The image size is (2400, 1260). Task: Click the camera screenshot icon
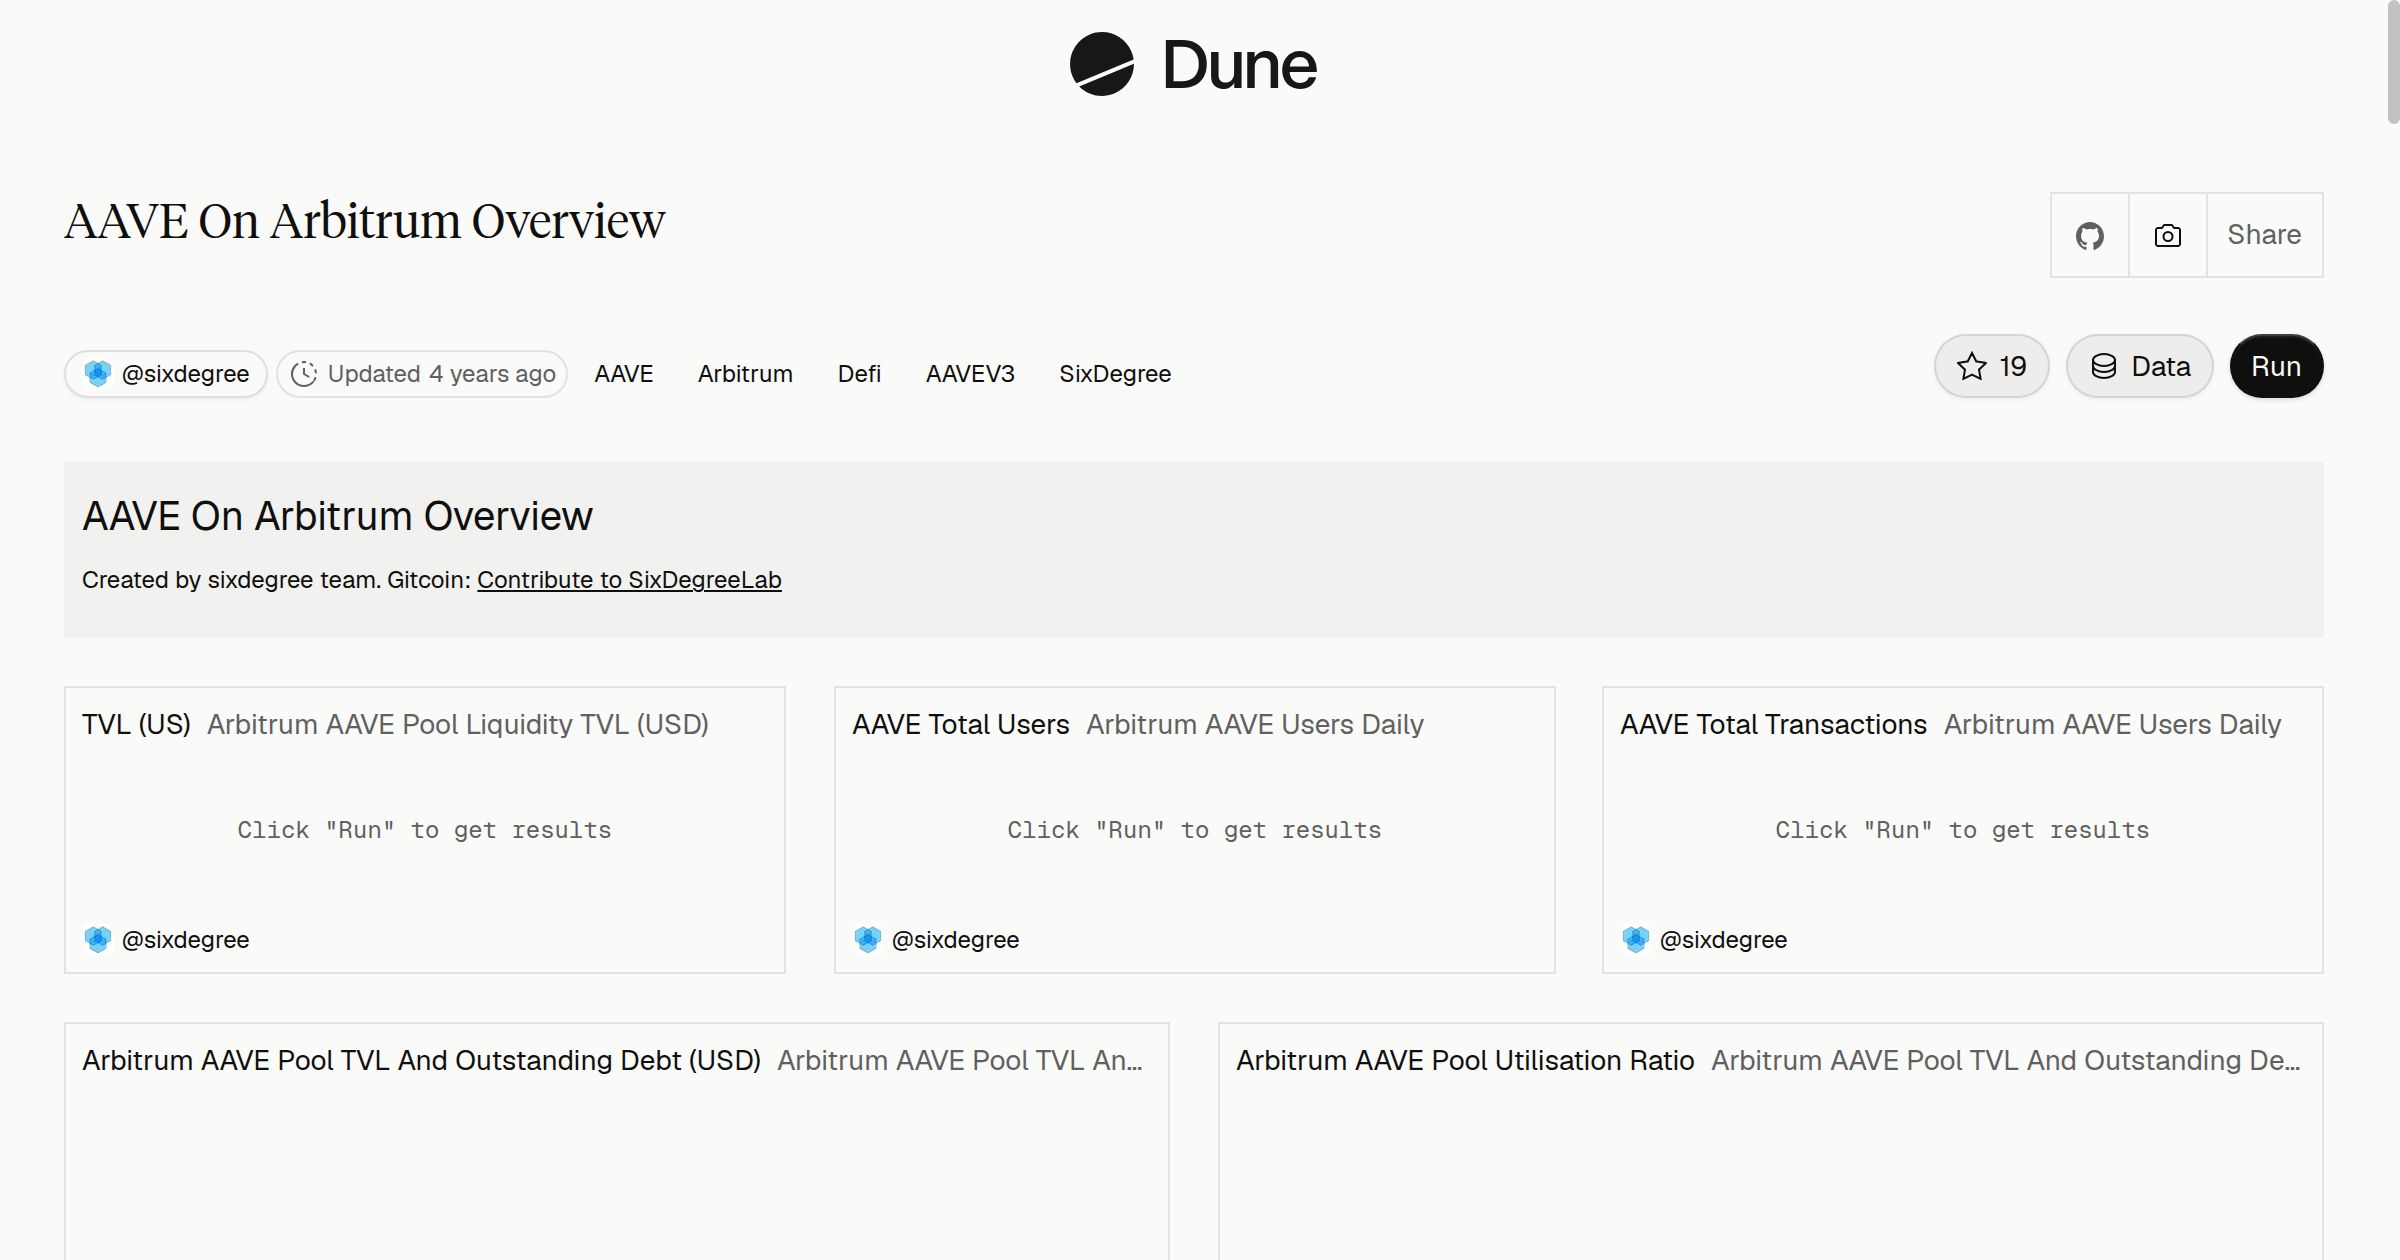(2167, 235)
